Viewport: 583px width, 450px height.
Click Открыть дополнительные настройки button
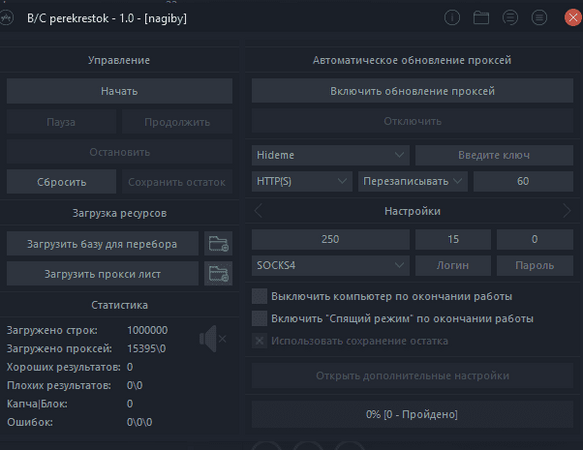click(412, 376)
